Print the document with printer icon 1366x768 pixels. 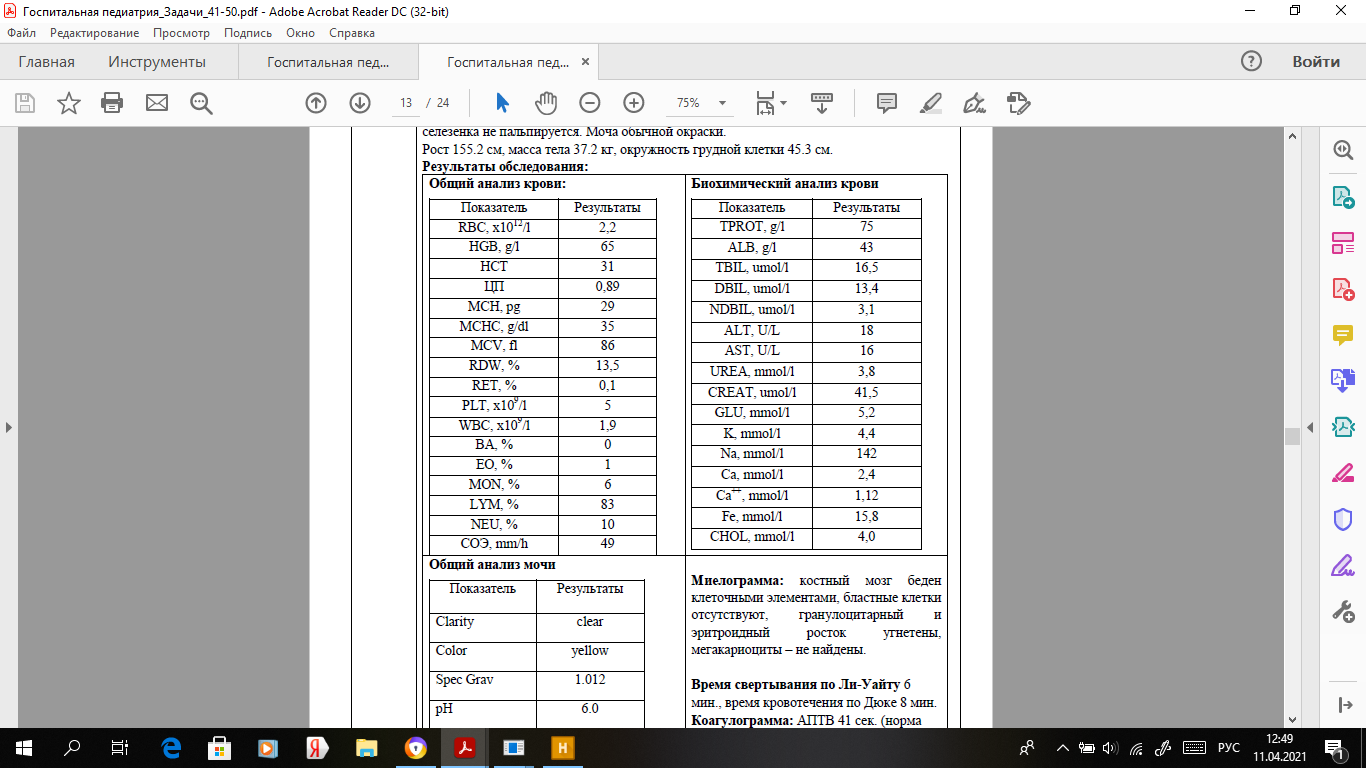click(x=112, y=103)
